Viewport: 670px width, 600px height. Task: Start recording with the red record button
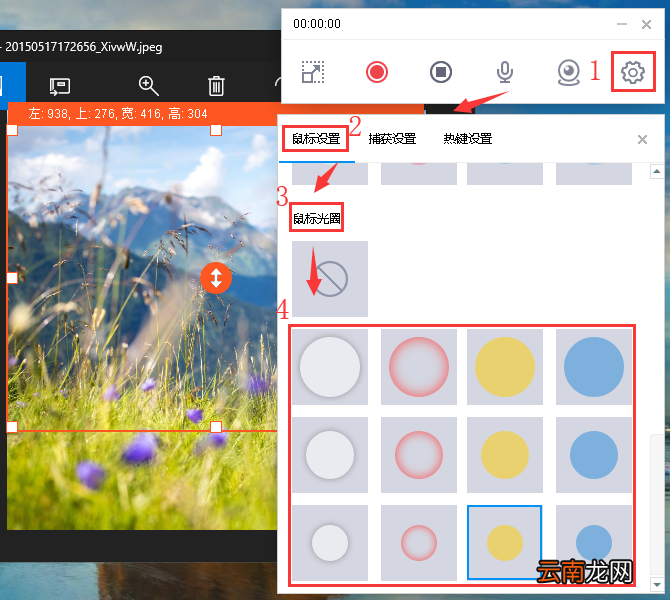[x=376, y=72]
